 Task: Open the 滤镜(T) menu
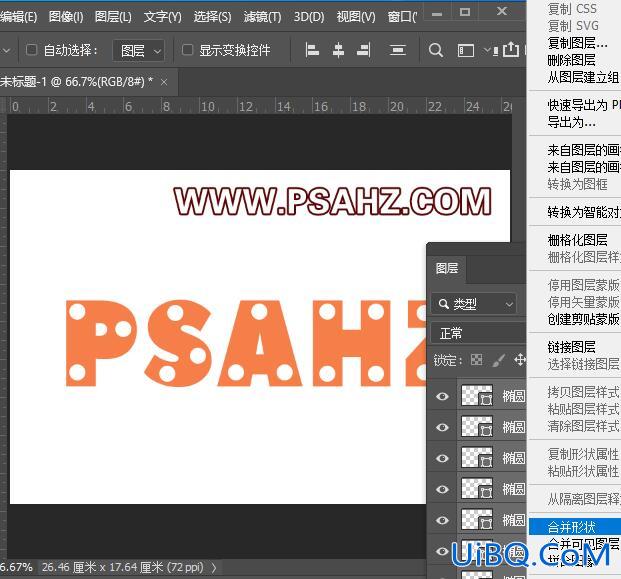(x=262, y=17)
